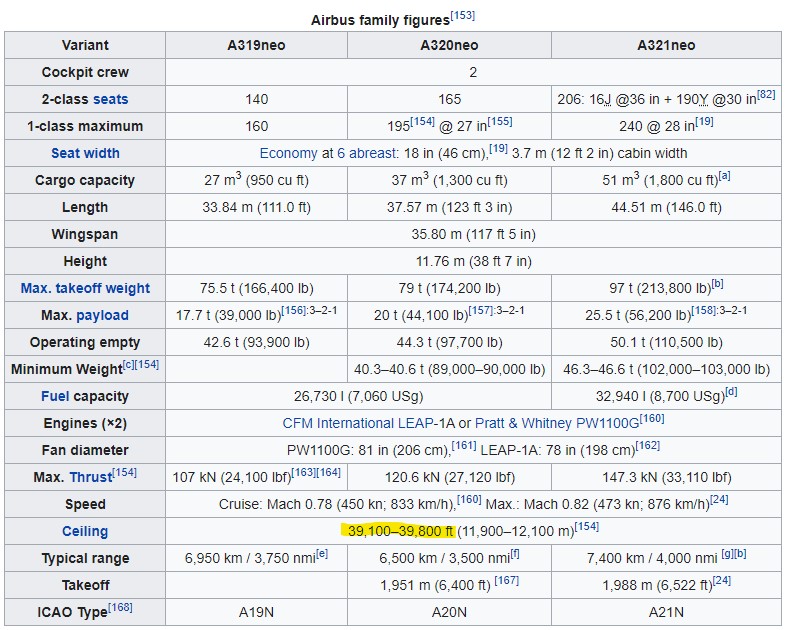Viewport: 788px width, 630px height.
Task: Open citation [154] in Ceiling row
Action: pyautogui.click(x=586, y=527)
